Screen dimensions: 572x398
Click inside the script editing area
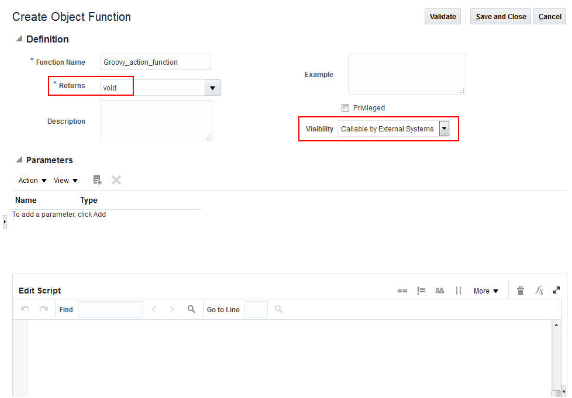point(290,358)
